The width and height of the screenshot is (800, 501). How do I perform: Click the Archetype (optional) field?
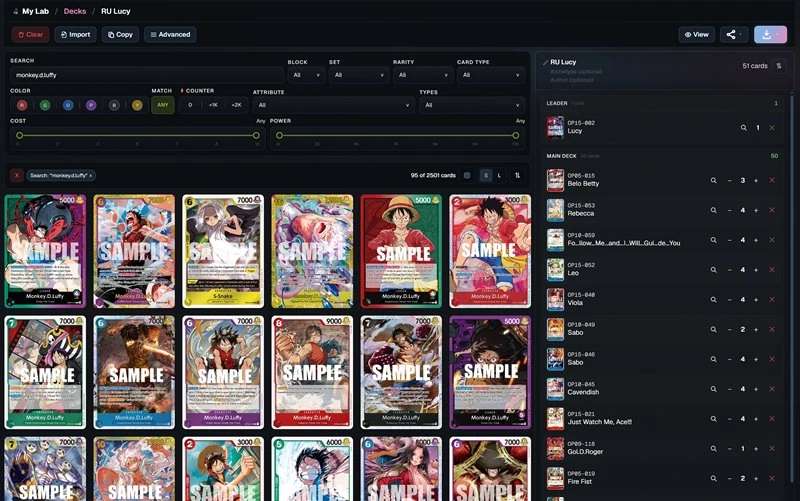pyautogui.click(x=576, y=71)
